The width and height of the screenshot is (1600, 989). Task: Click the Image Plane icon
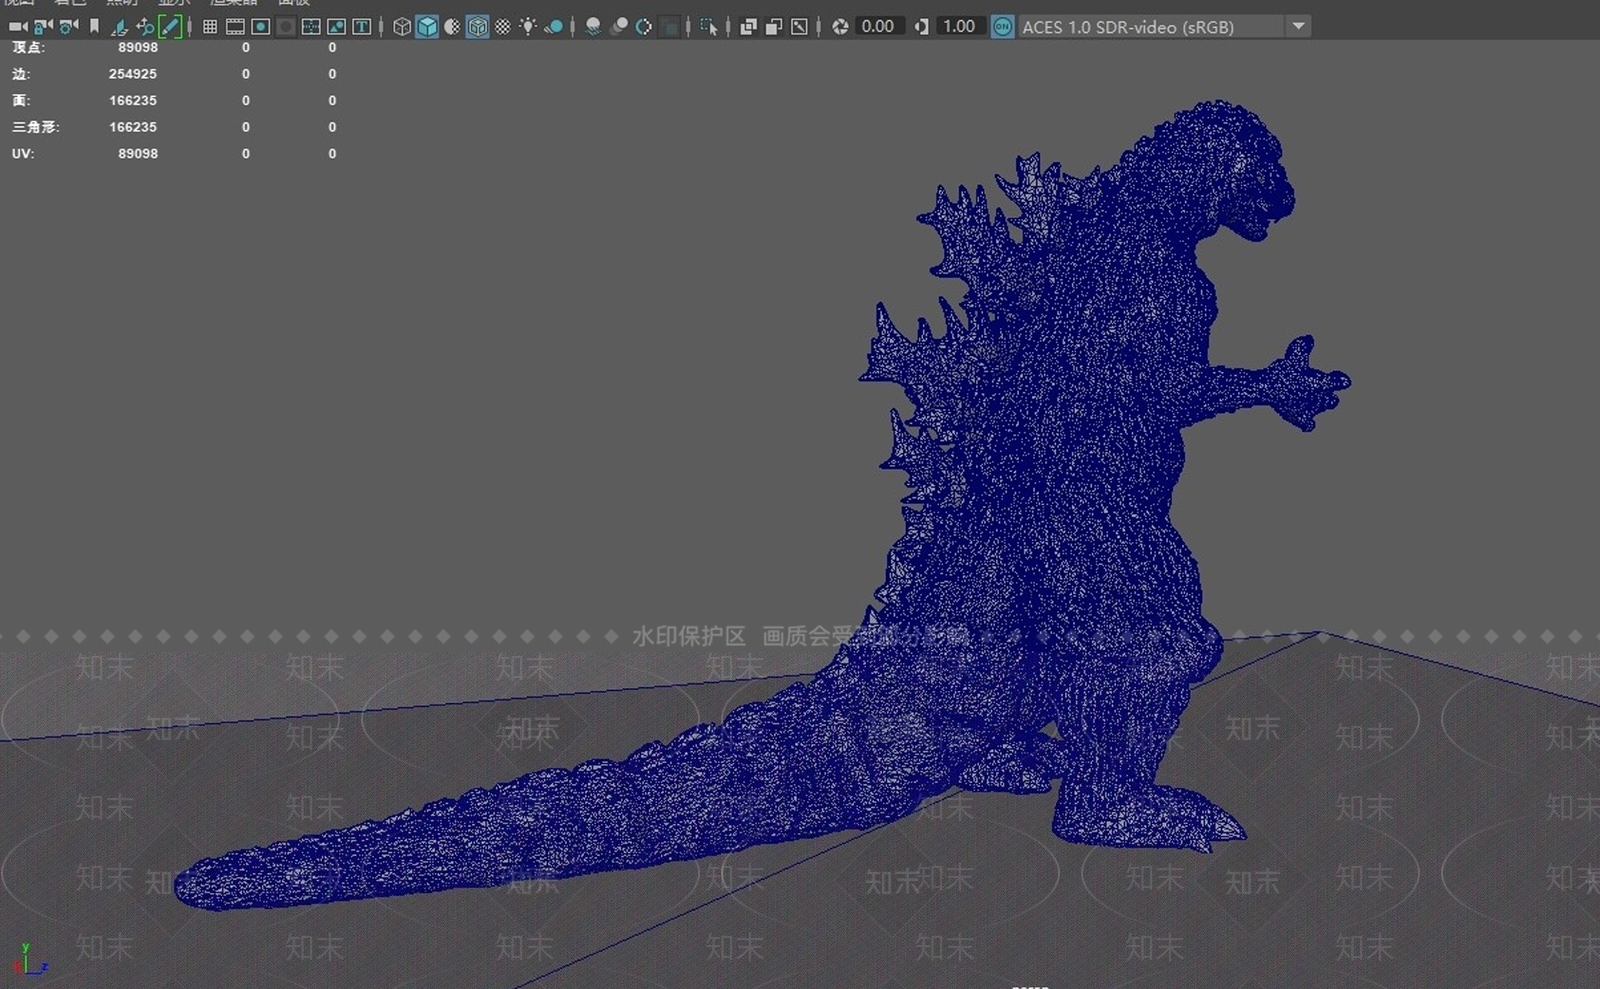[x=119, y=27]
